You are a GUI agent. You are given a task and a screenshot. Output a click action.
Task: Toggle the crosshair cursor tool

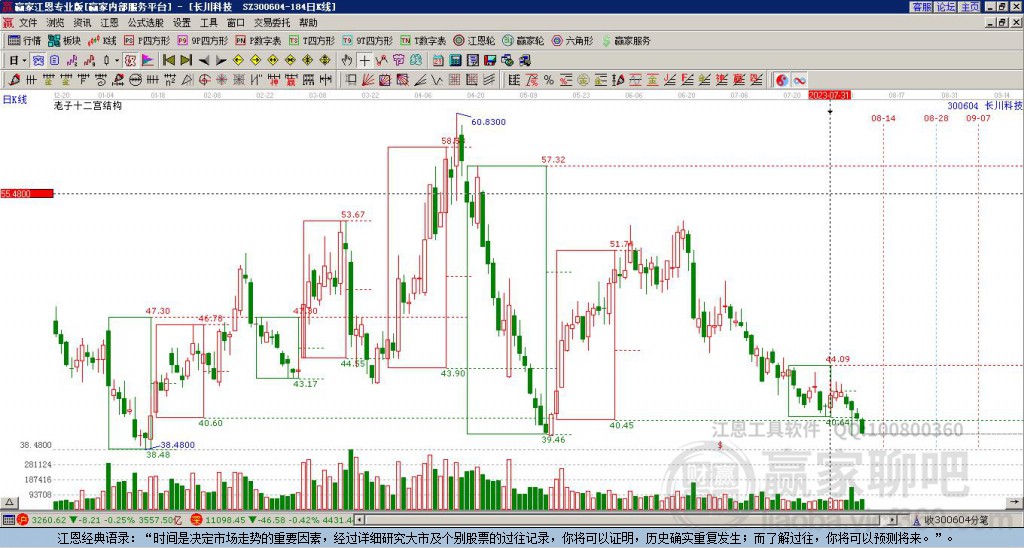tap(364, 61)
